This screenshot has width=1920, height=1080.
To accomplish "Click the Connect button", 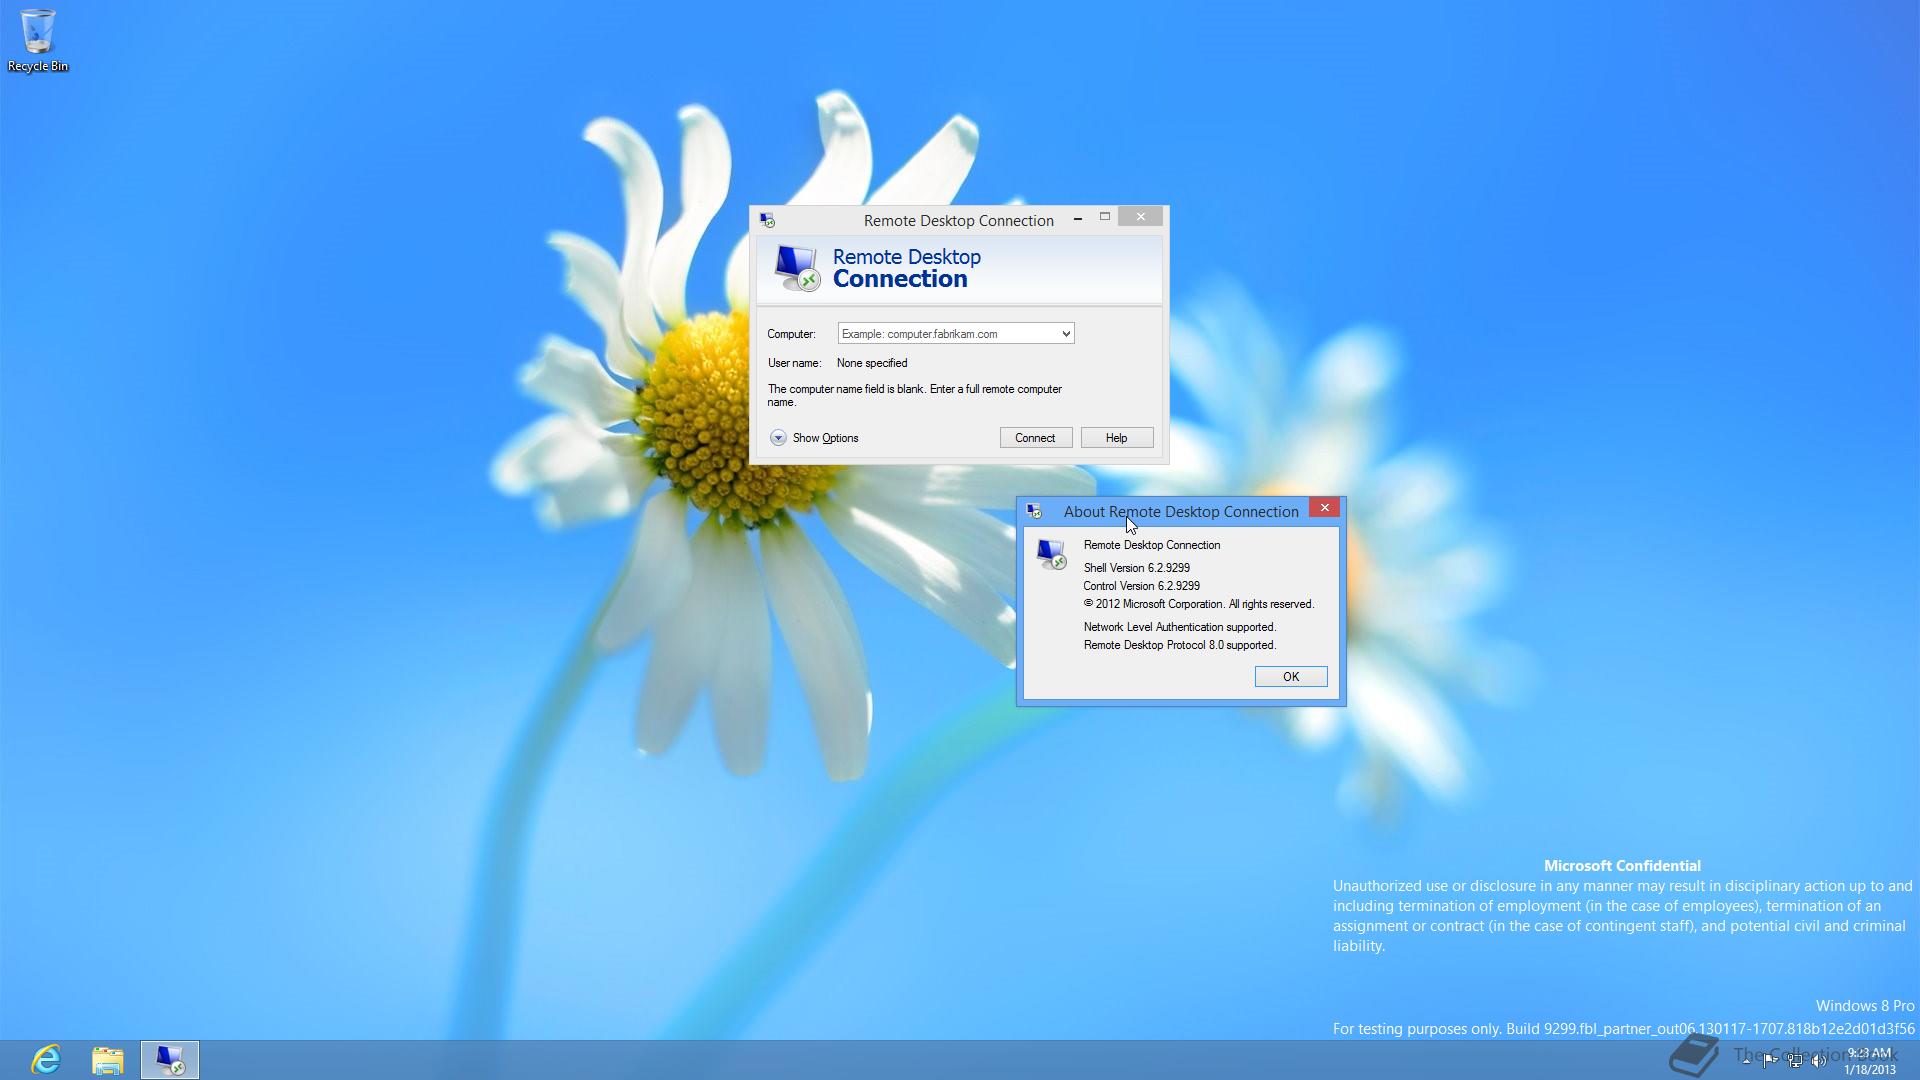I will pos(1035,438).
